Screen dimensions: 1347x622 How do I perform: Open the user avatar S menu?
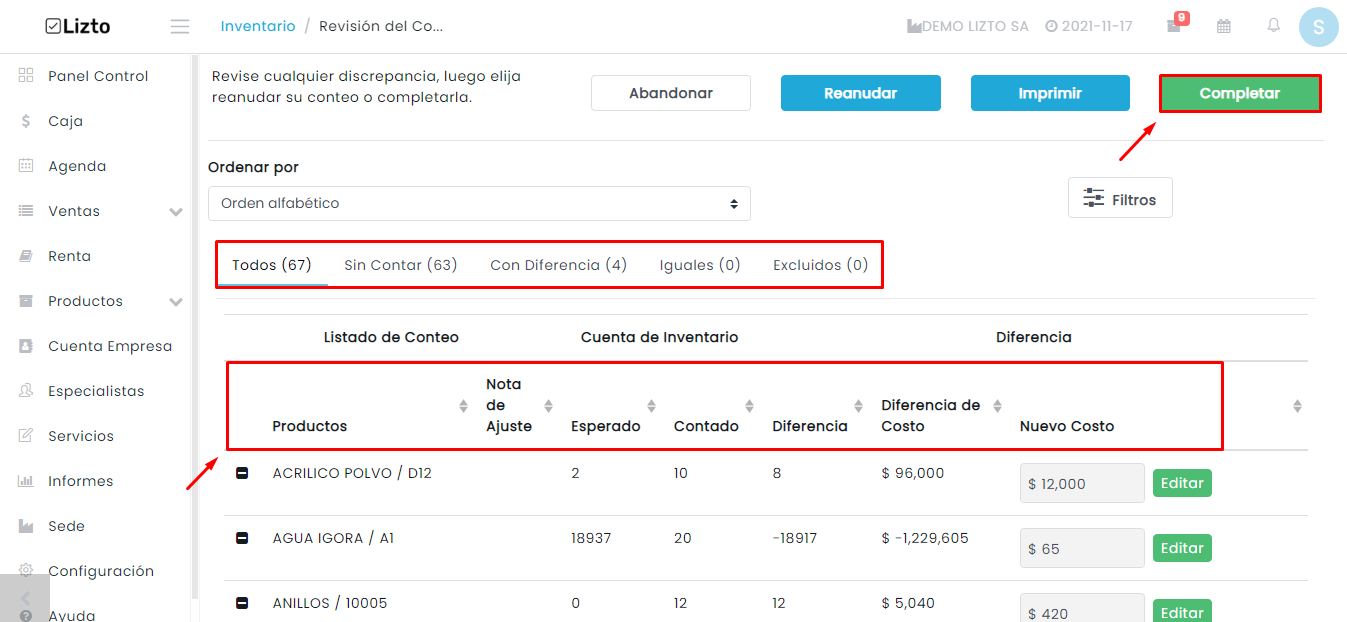click(1318, 27)
